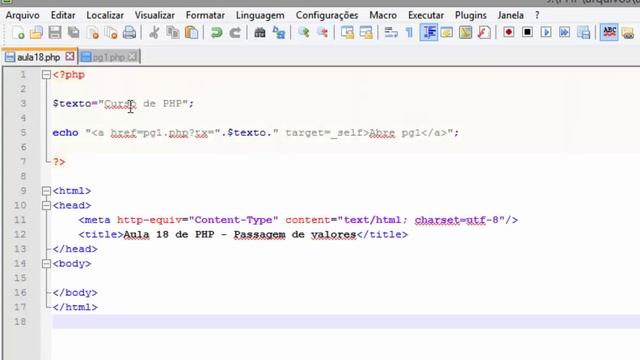
Task: Close the aula18.php tab
Action: click(70, 56)
